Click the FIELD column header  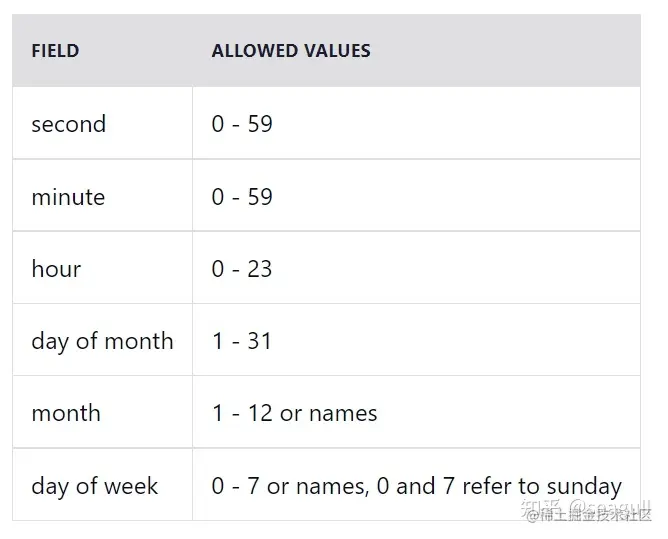[55, 51]
